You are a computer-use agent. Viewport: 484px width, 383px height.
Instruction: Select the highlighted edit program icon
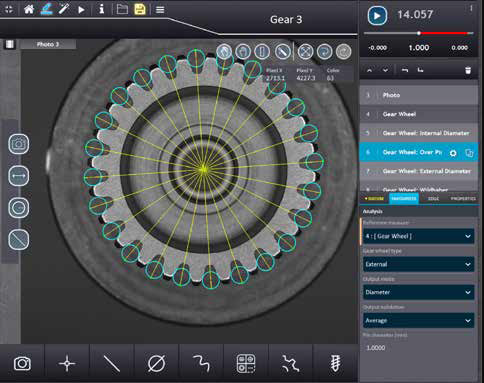click(x=47, y=9)
